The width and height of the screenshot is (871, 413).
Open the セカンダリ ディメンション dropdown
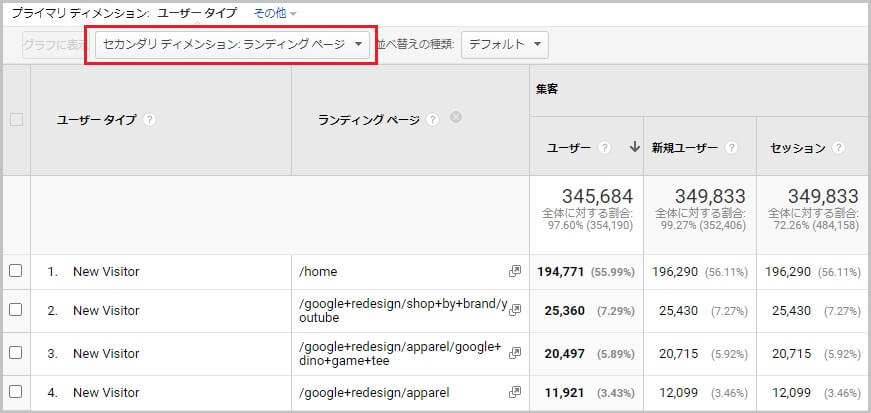coord(232,44)
